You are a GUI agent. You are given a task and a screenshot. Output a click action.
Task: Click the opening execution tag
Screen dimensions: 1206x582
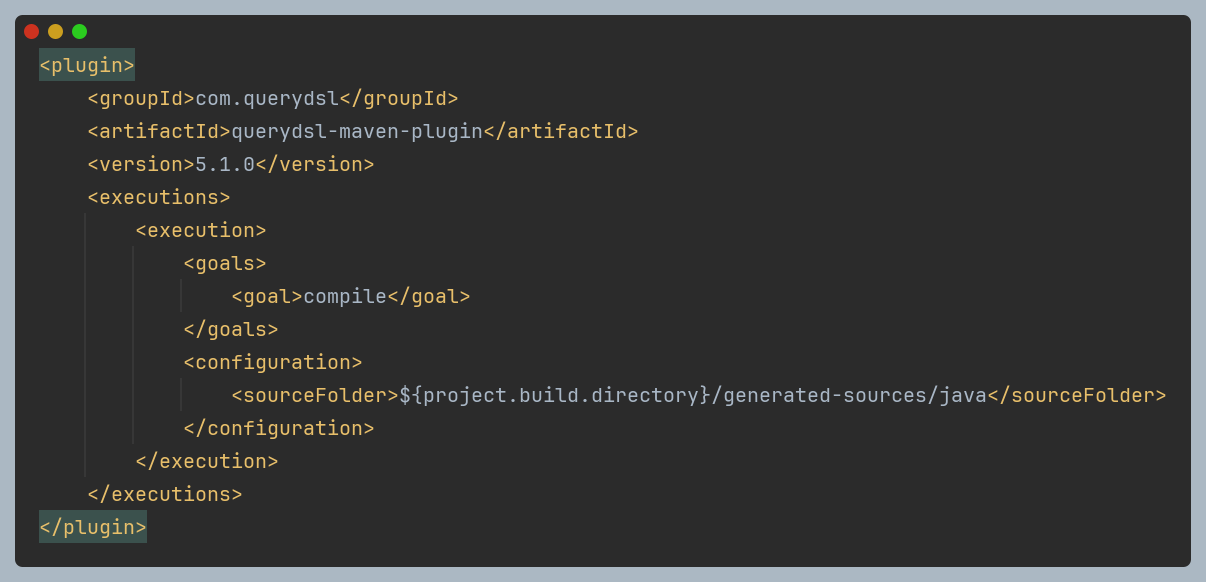click(x=201, y=230)
